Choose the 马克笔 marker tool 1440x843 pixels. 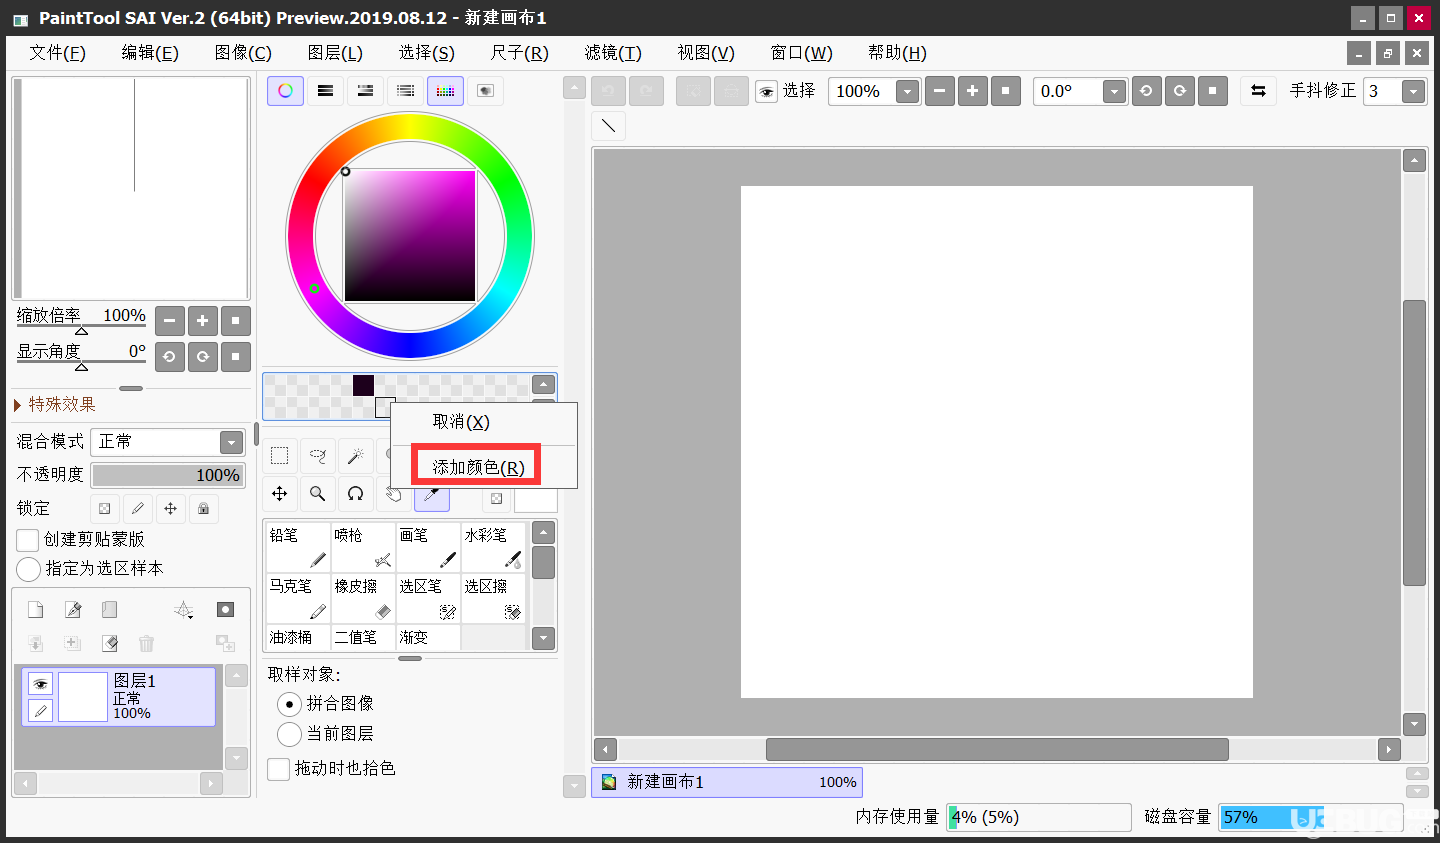point(298,598)
